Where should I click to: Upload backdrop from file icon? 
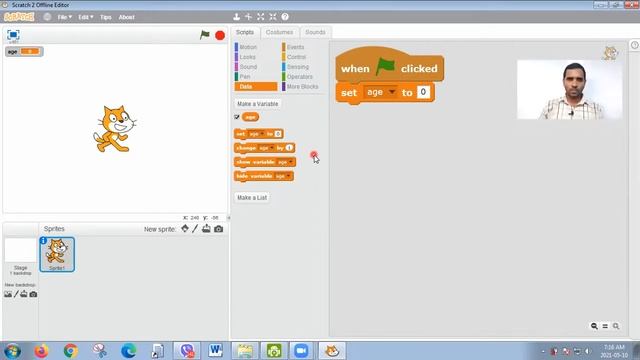24,294
